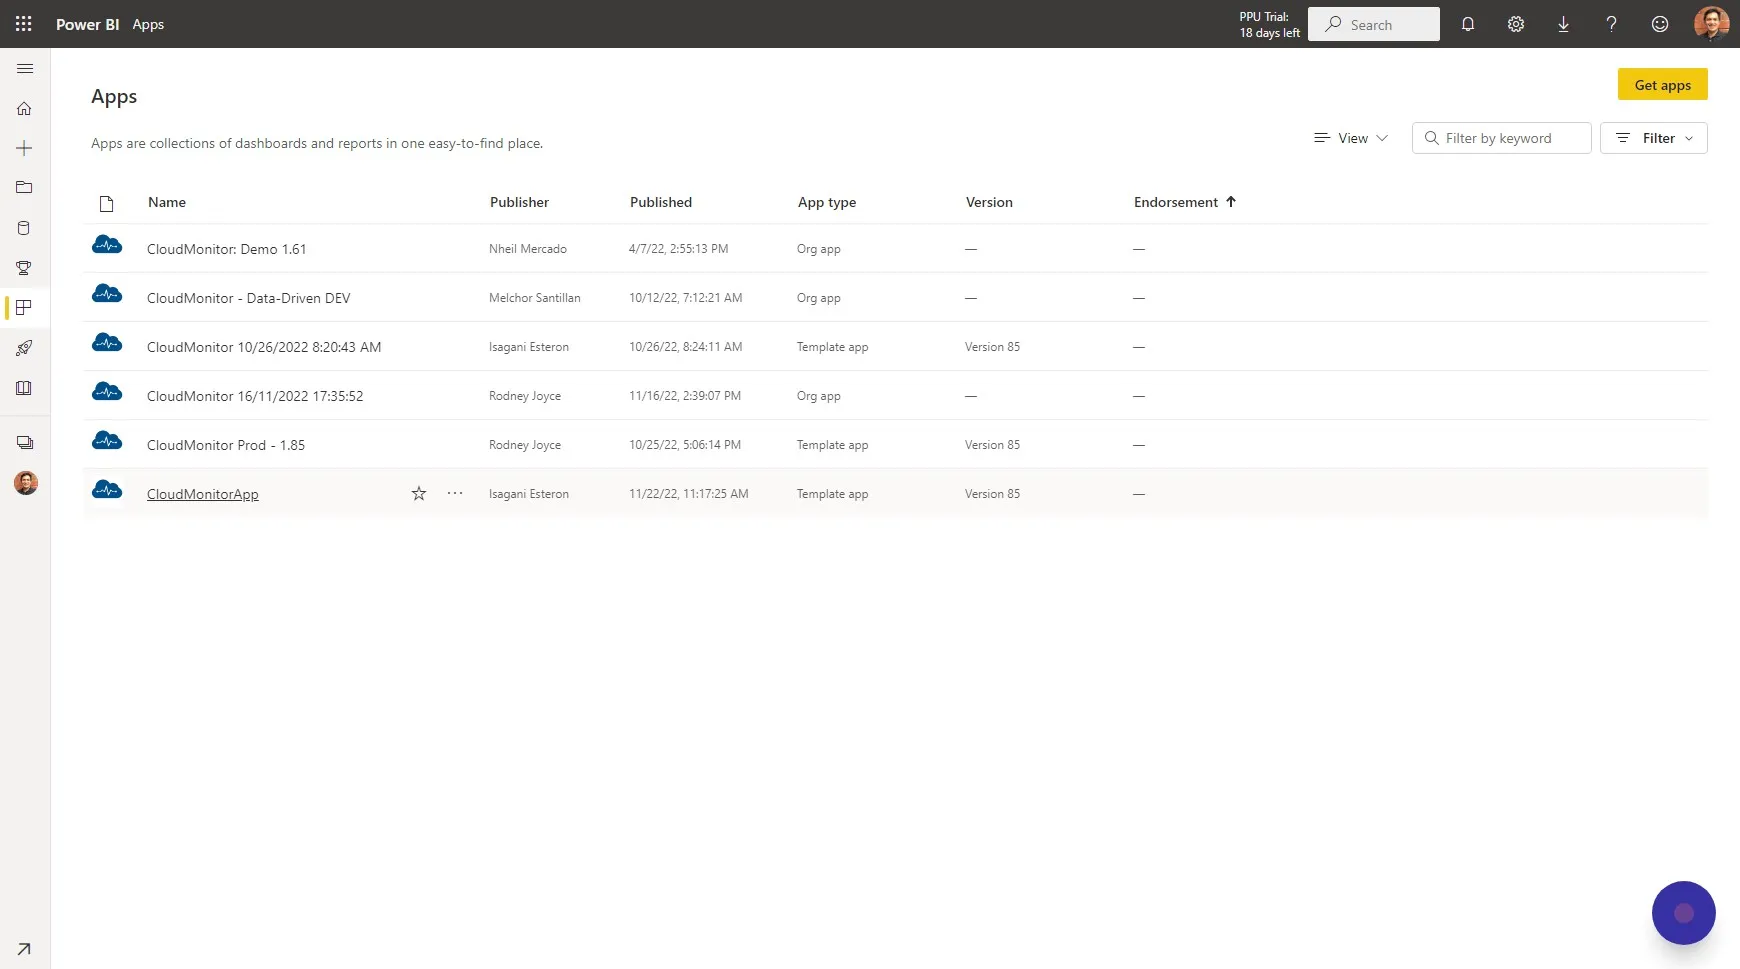Open notifications bell icon
Screen dimensions: 1740x969
click(1468, 24)
